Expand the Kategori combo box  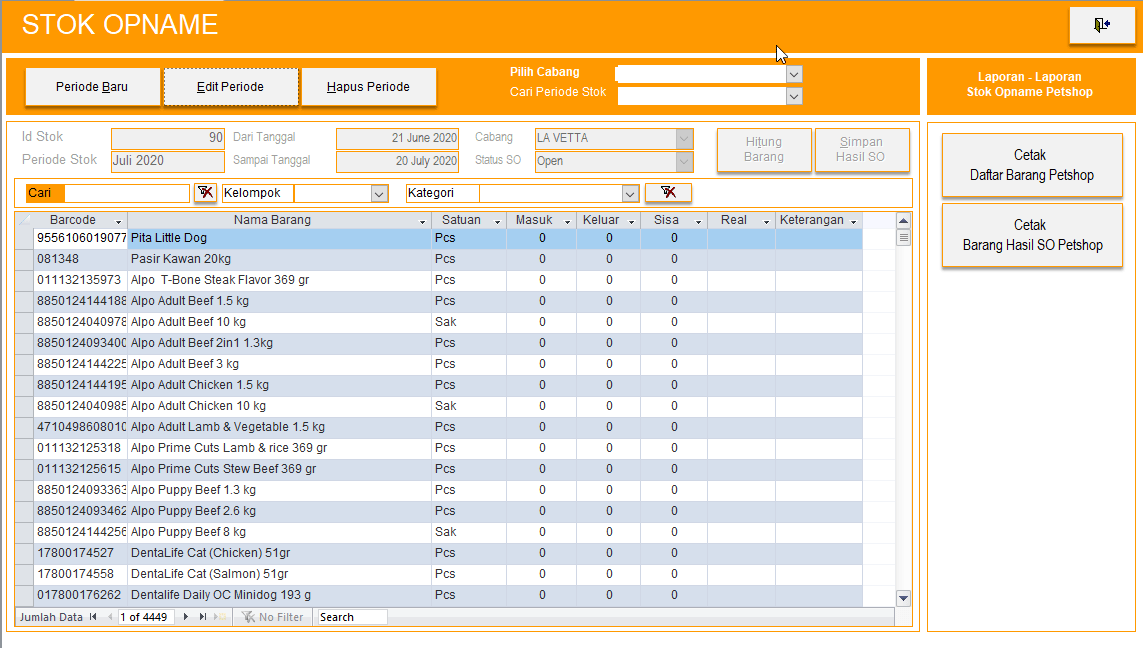[x=630, y=193]
